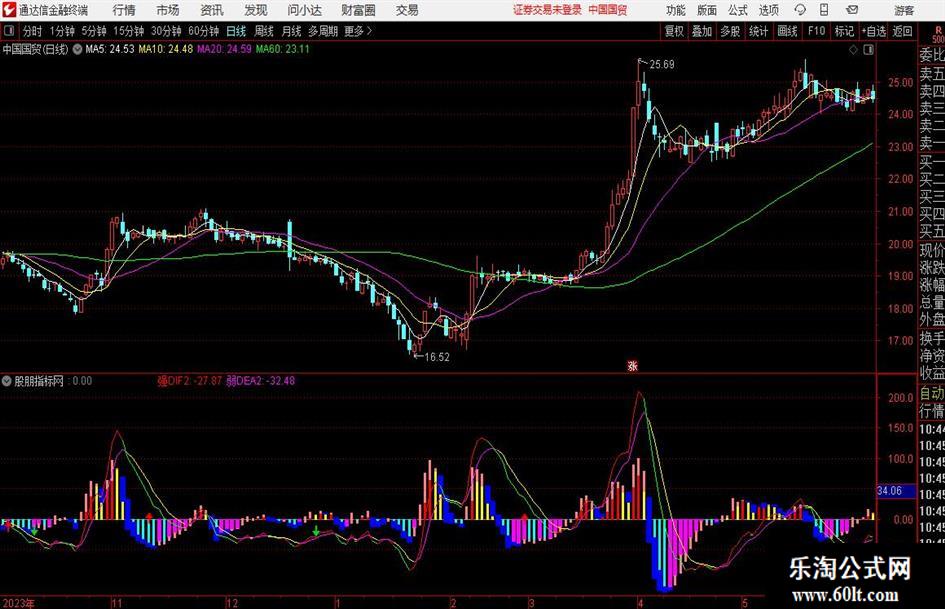
Task: Add stock via +自选 button
Action: pos(874,31)
